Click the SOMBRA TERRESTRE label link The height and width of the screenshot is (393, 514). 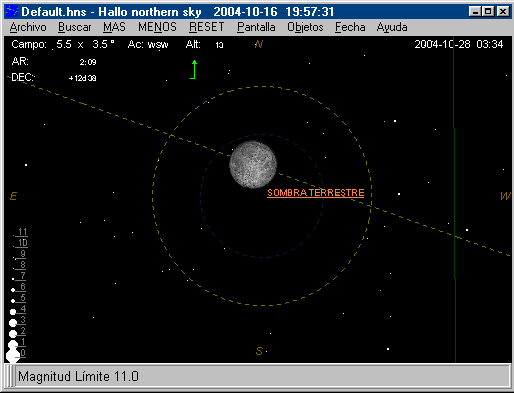tap(316, 193)
